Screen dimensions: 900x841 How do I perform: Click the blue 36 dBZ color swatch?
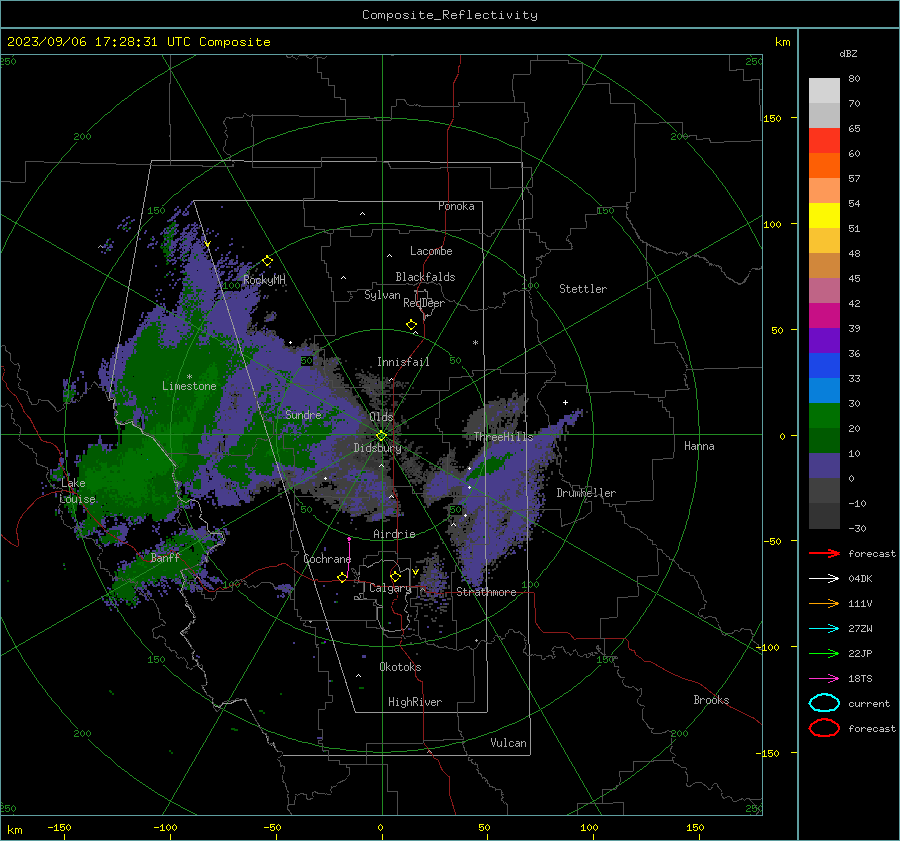pos(824,366)
